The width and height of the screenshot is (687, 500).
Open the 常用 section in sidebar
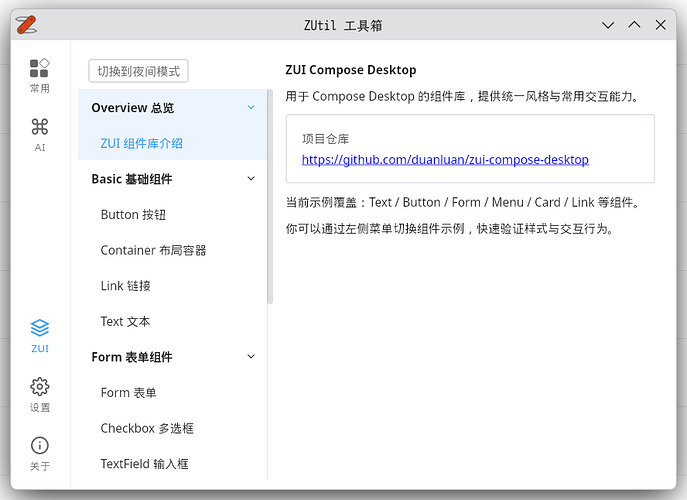39,76
